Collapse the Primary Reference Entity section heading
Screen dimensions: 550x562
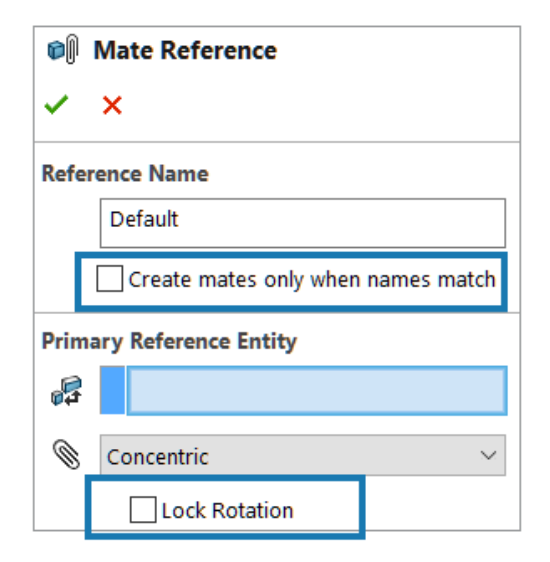(169, 341)
